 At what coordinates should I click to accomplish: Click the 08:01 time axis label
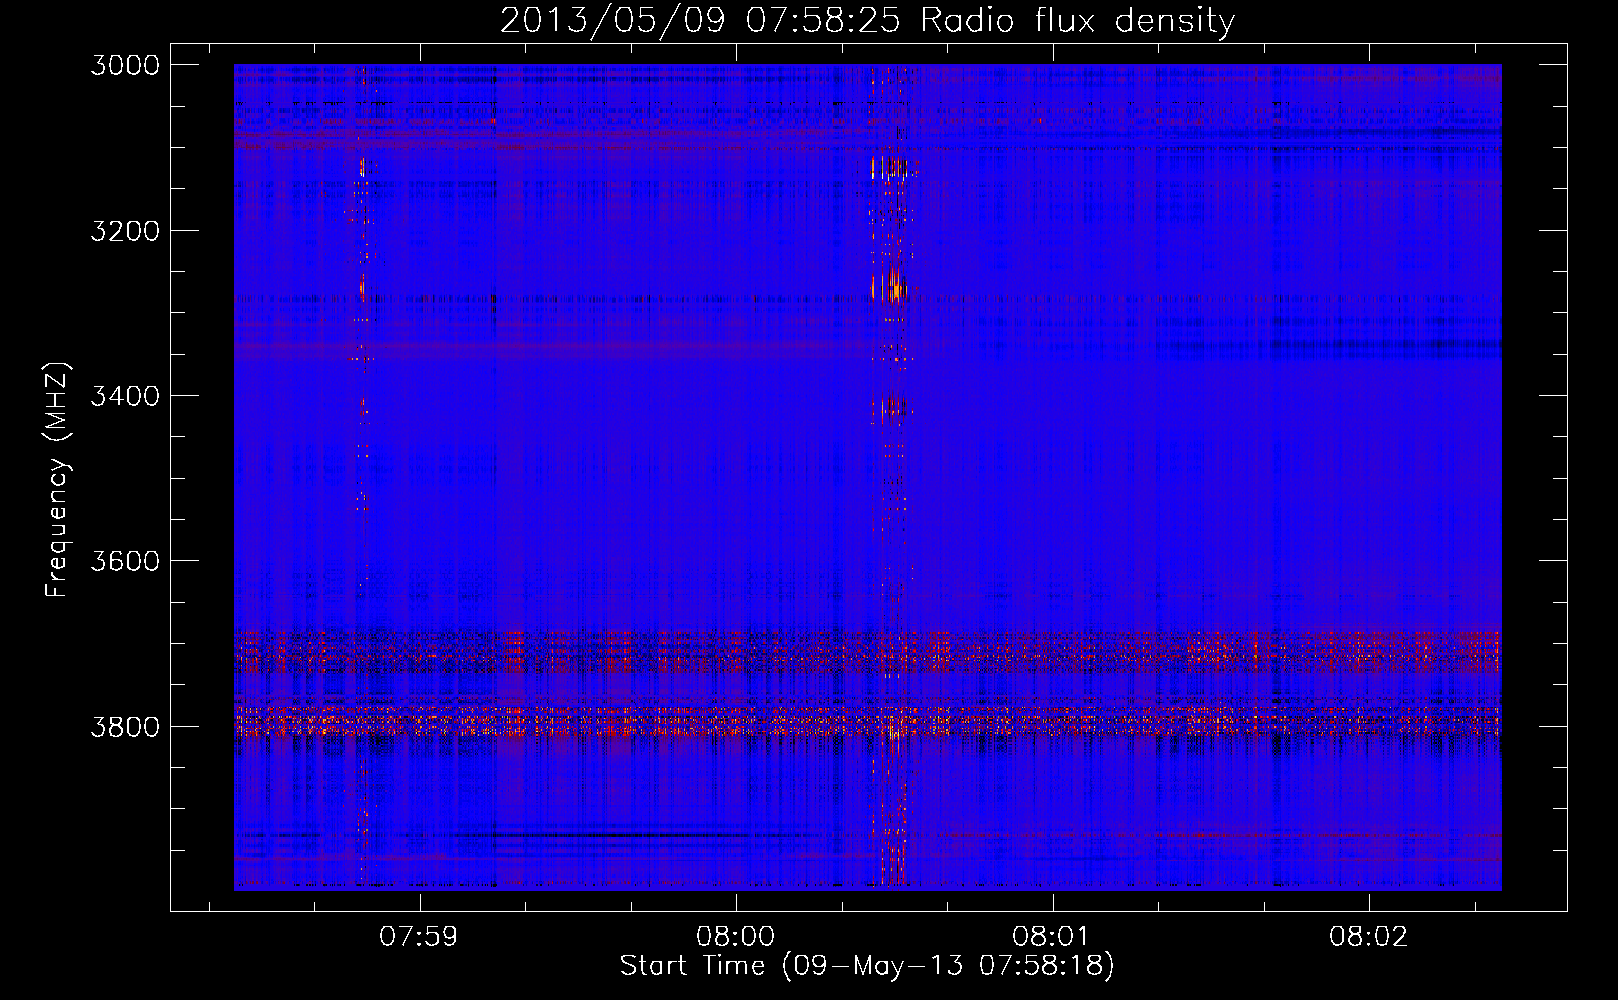[1051, 937]
